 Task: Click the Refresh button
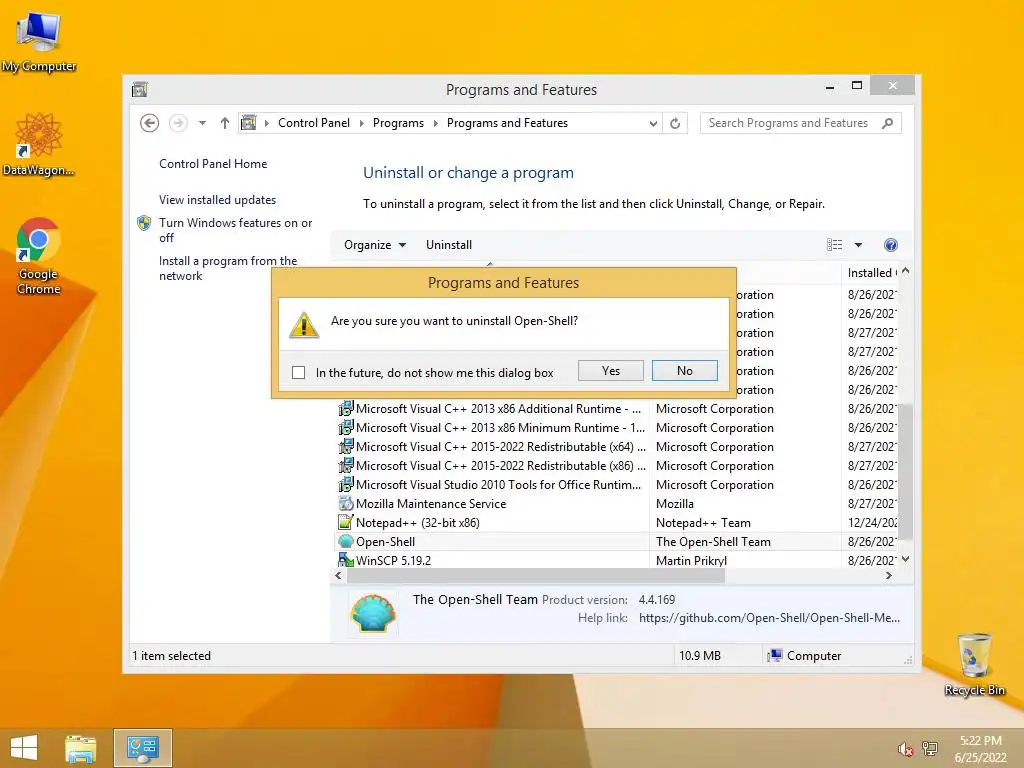tap(675, 123)
